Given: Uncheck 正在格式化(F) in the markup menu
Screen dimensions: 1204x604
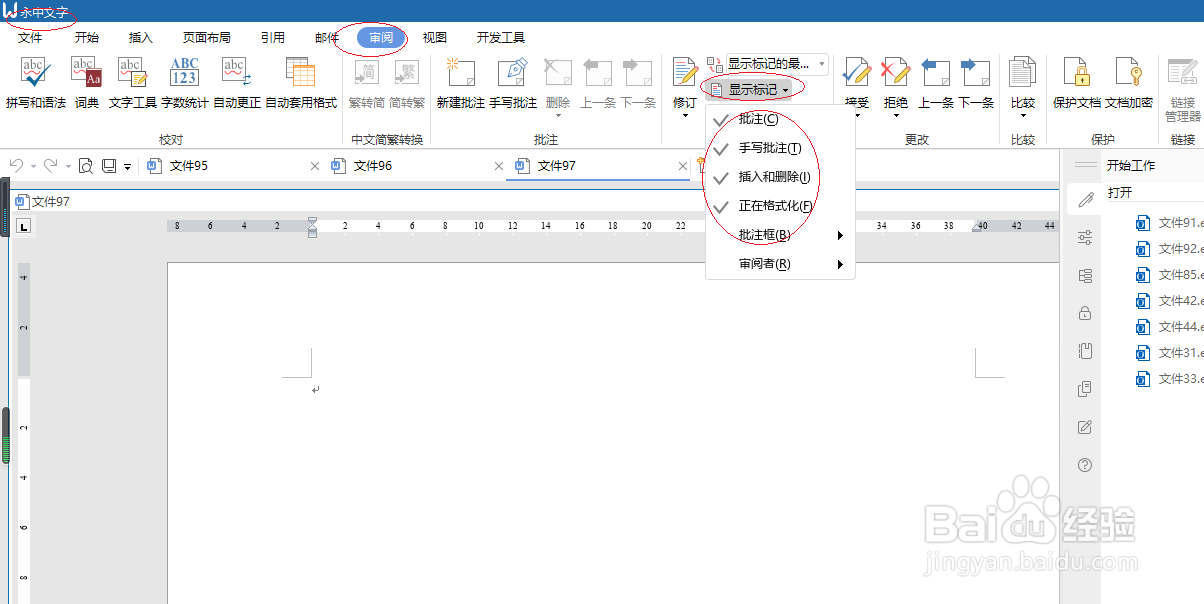Looking at the screenshot, I should [780, 206].
